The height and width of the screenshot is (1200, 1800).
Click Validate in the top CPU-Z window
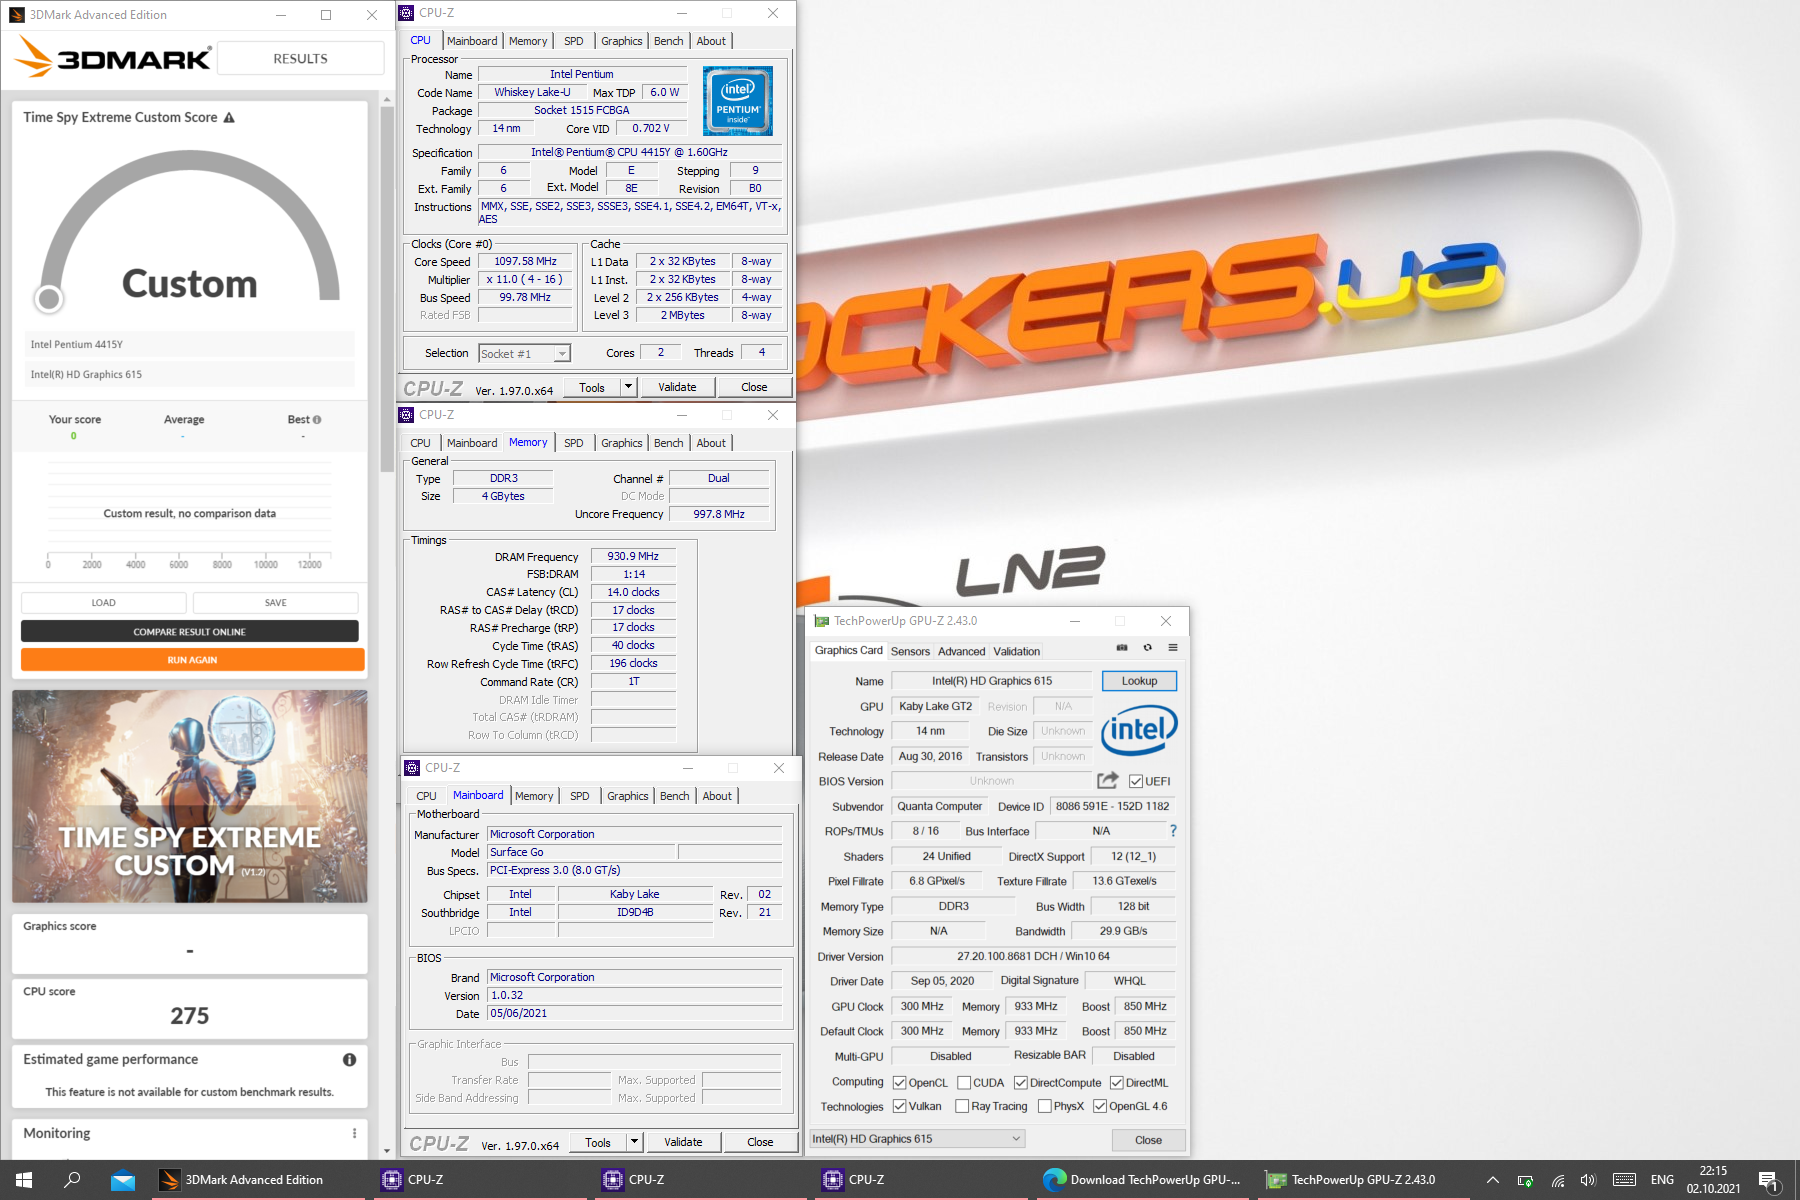677,387
